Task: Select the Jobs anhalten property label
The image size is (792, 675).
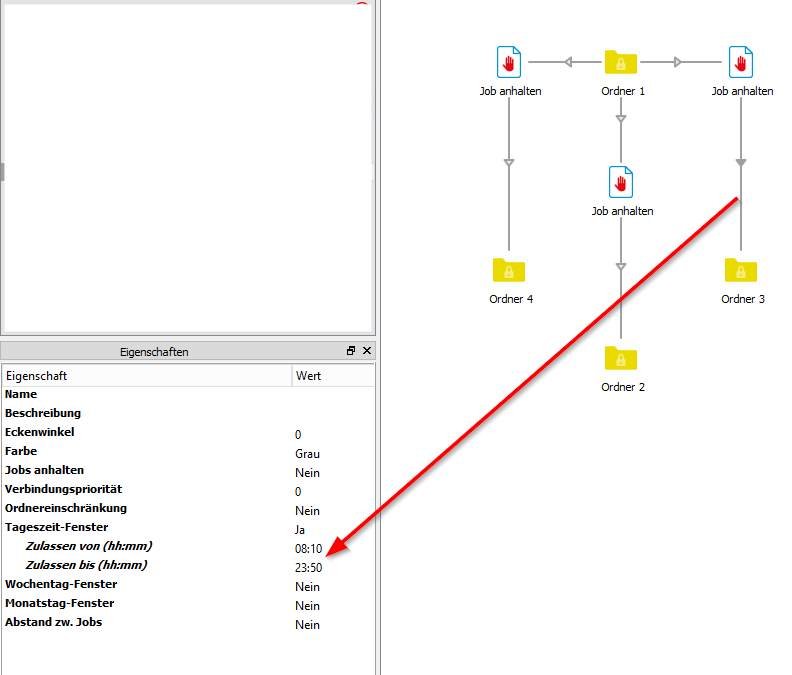Action: [44, 470]
